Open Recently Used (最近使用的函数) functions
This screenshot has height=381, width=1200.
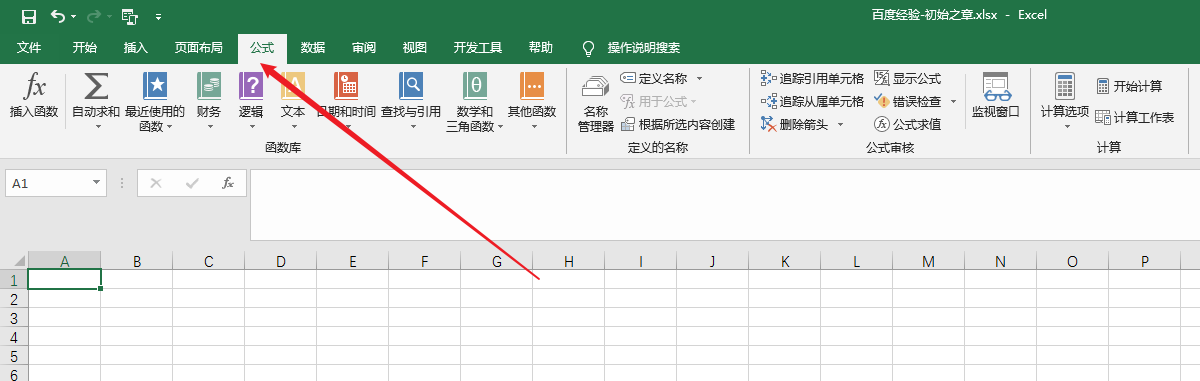tap(154, 102)
